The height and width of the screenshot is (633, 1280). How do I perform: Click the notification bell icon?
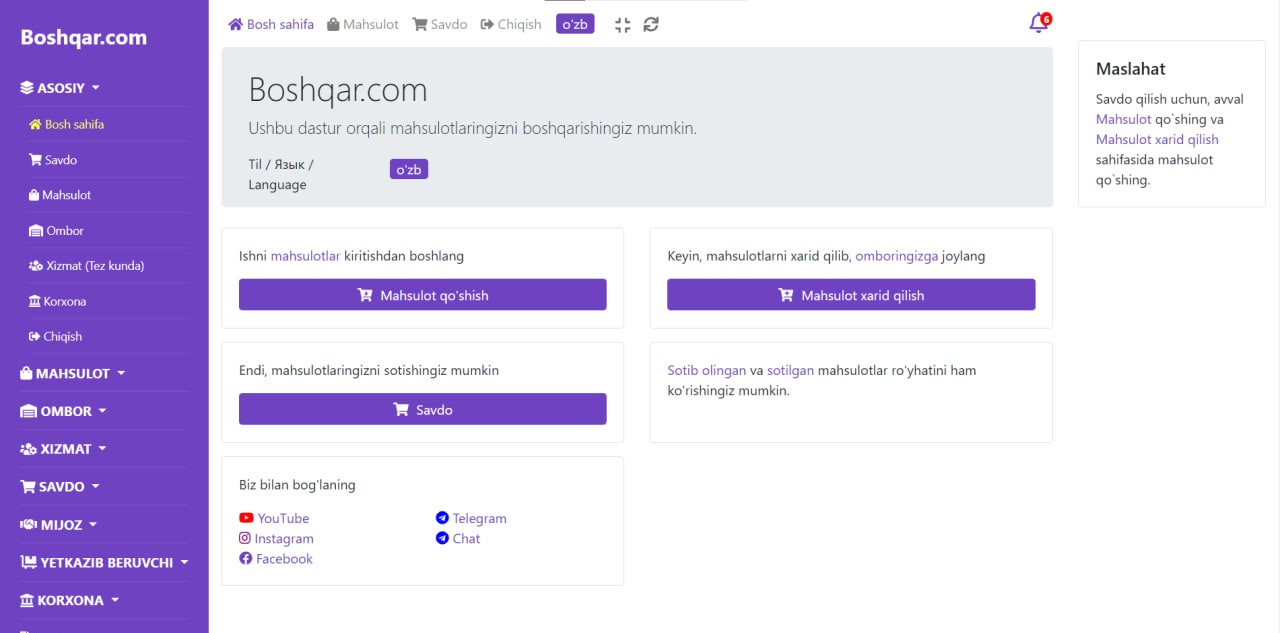pos(1038,24)
